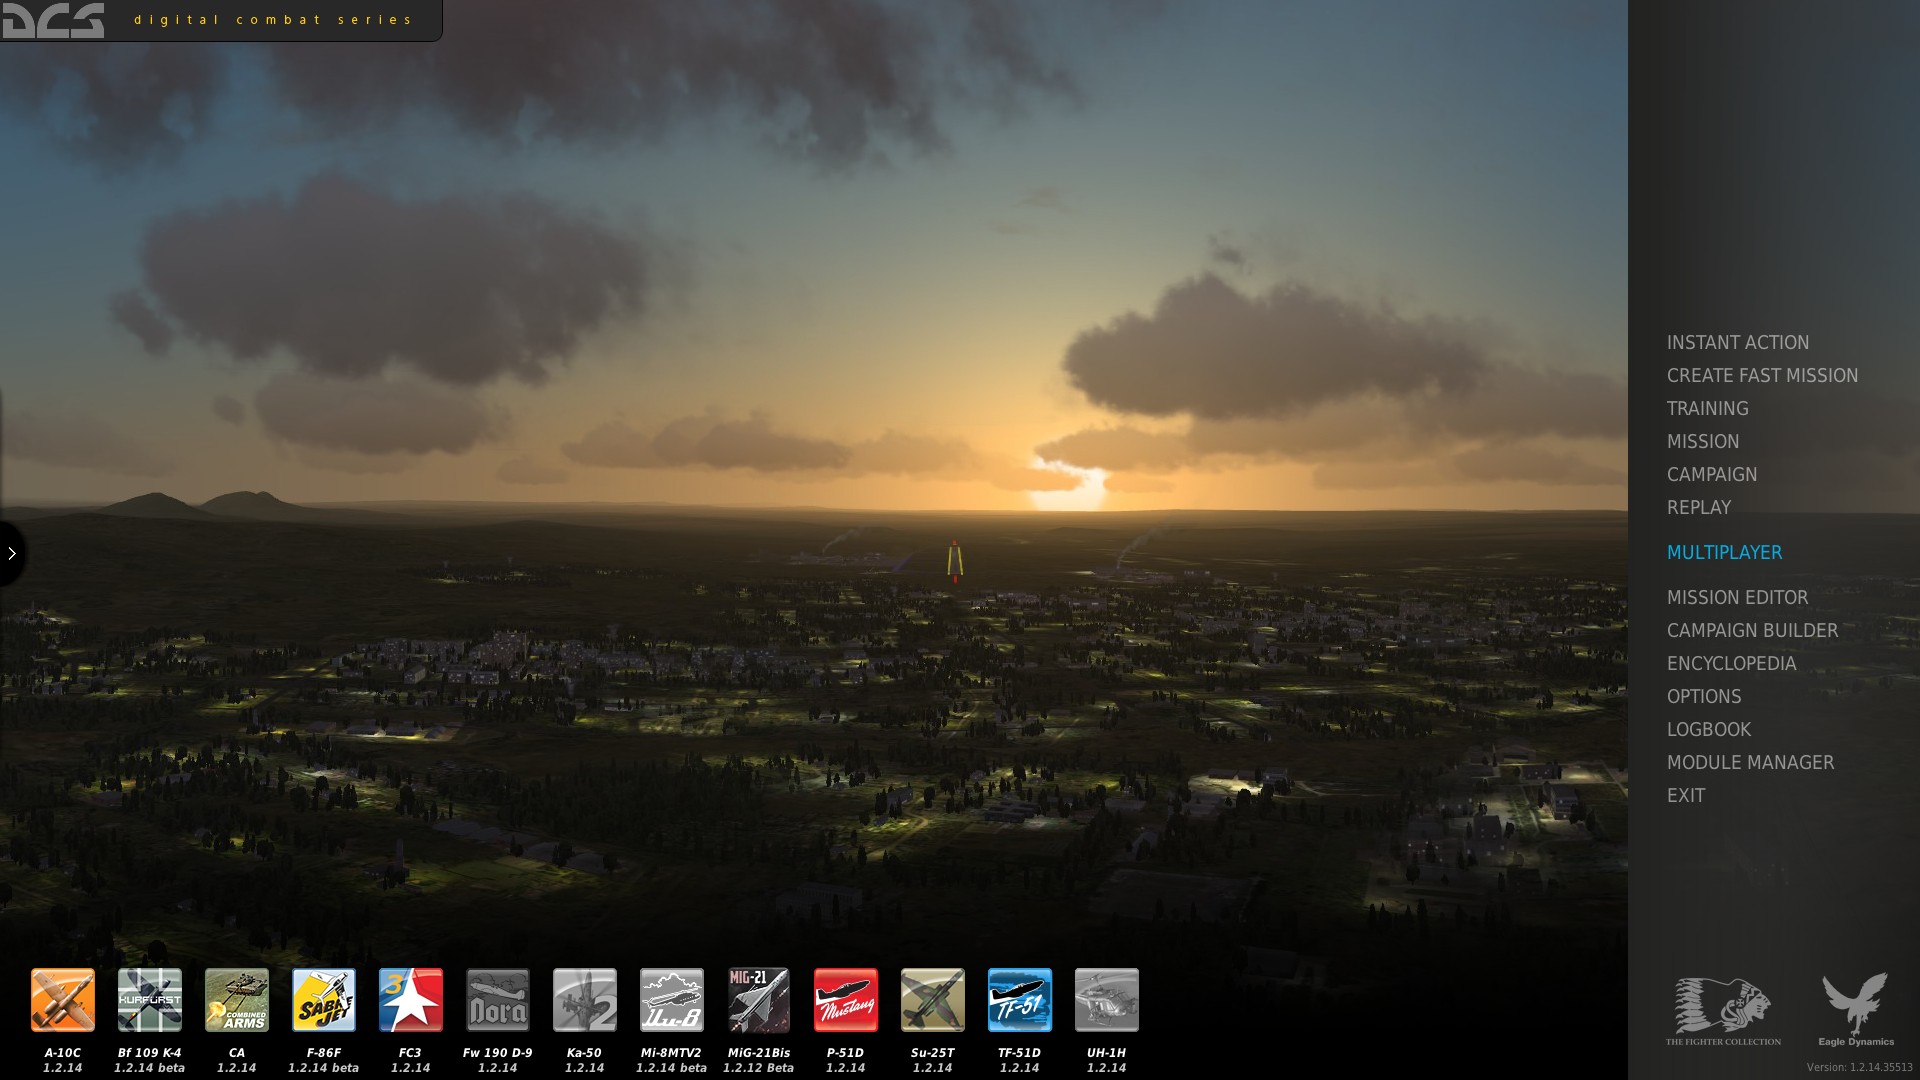Select the Bf 109 K-4 Kurfurst icon
This screenshot has height=1080, width=1920.
pos(149,999)
